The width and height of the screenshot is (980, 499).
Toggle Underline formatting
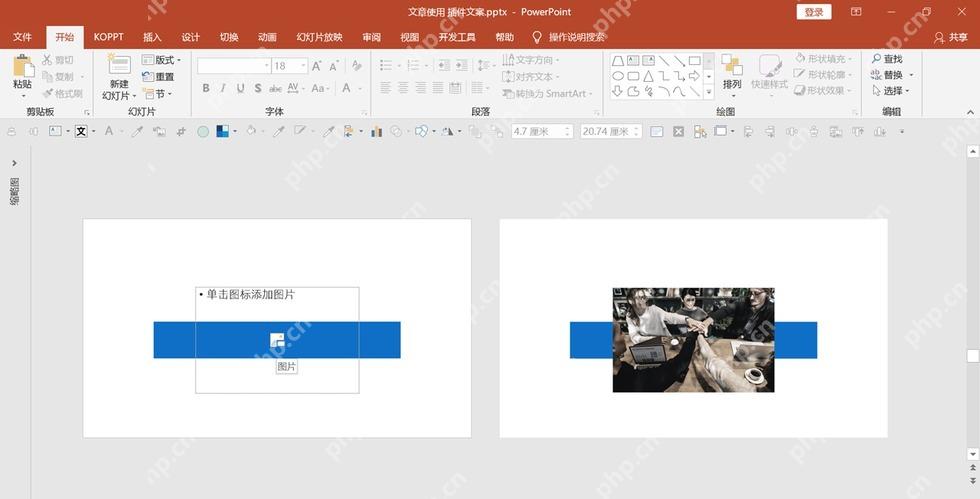pos(241,89)
